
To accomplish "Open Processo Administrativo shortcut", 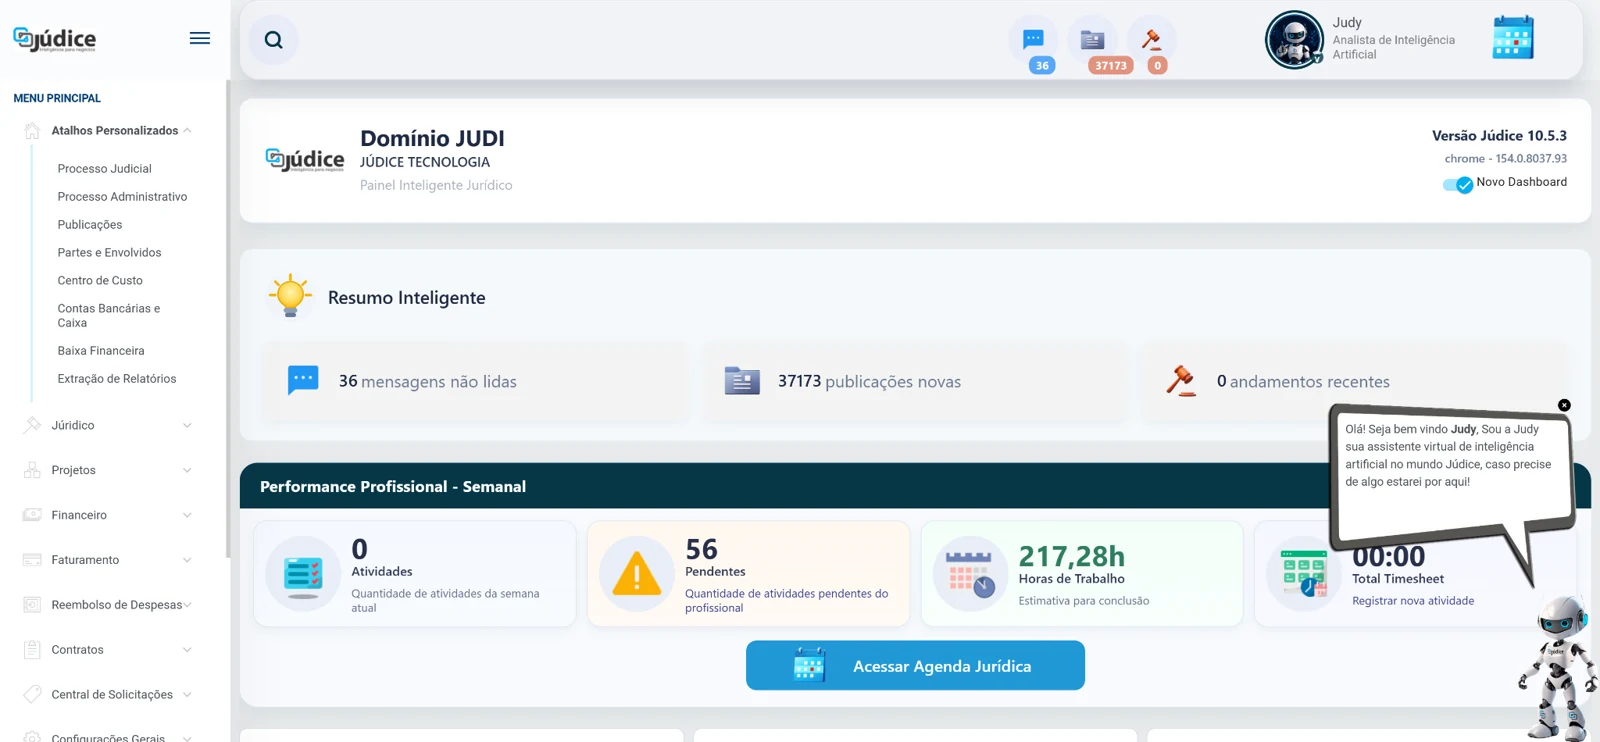I will click(x=122, y=197).
